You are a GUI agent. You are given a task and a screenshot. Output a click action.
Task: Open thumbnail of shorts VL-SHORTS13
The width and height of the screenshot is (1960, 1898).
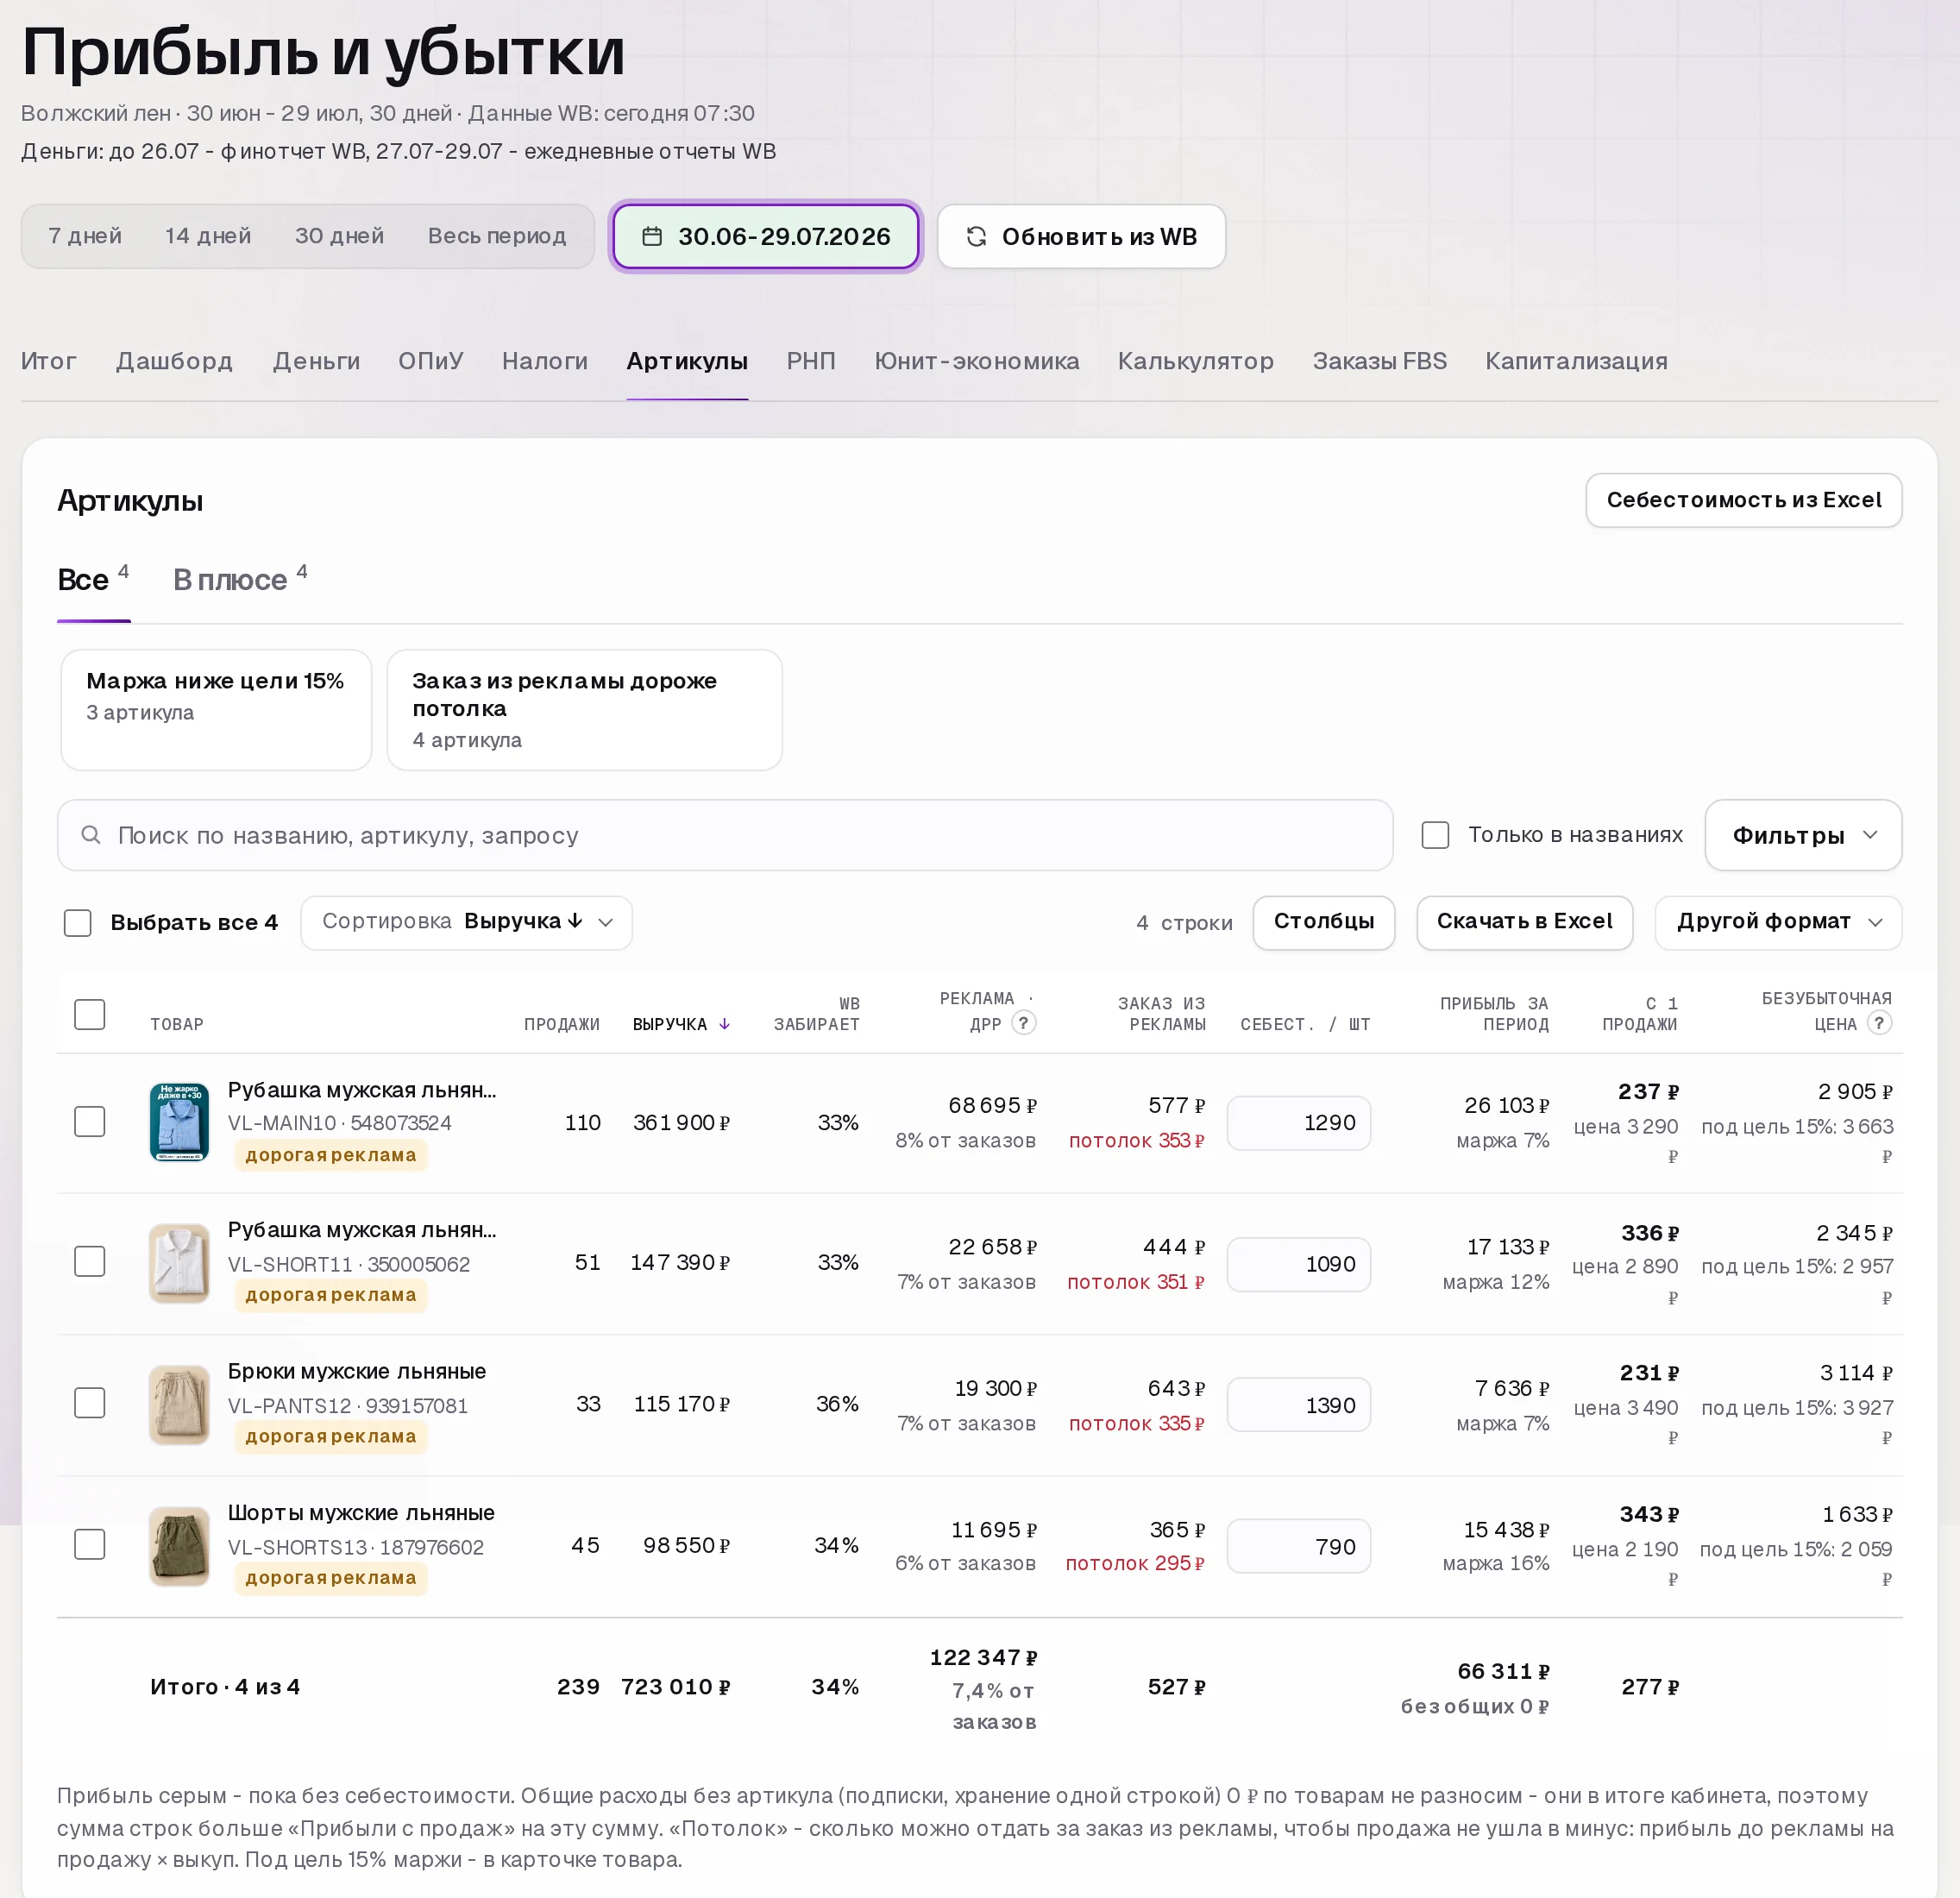point(179,1546)
